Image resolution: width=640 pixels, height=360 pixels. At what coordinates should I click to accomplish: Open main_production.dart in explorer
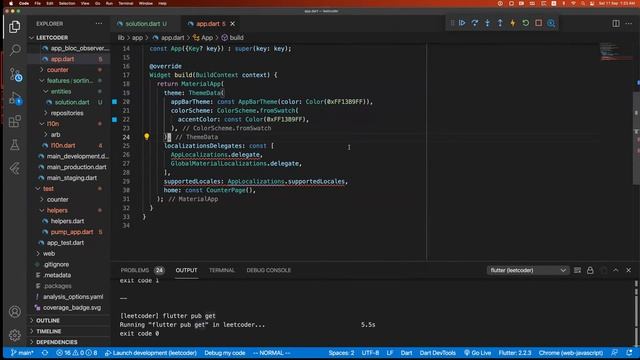coord(76,167)
